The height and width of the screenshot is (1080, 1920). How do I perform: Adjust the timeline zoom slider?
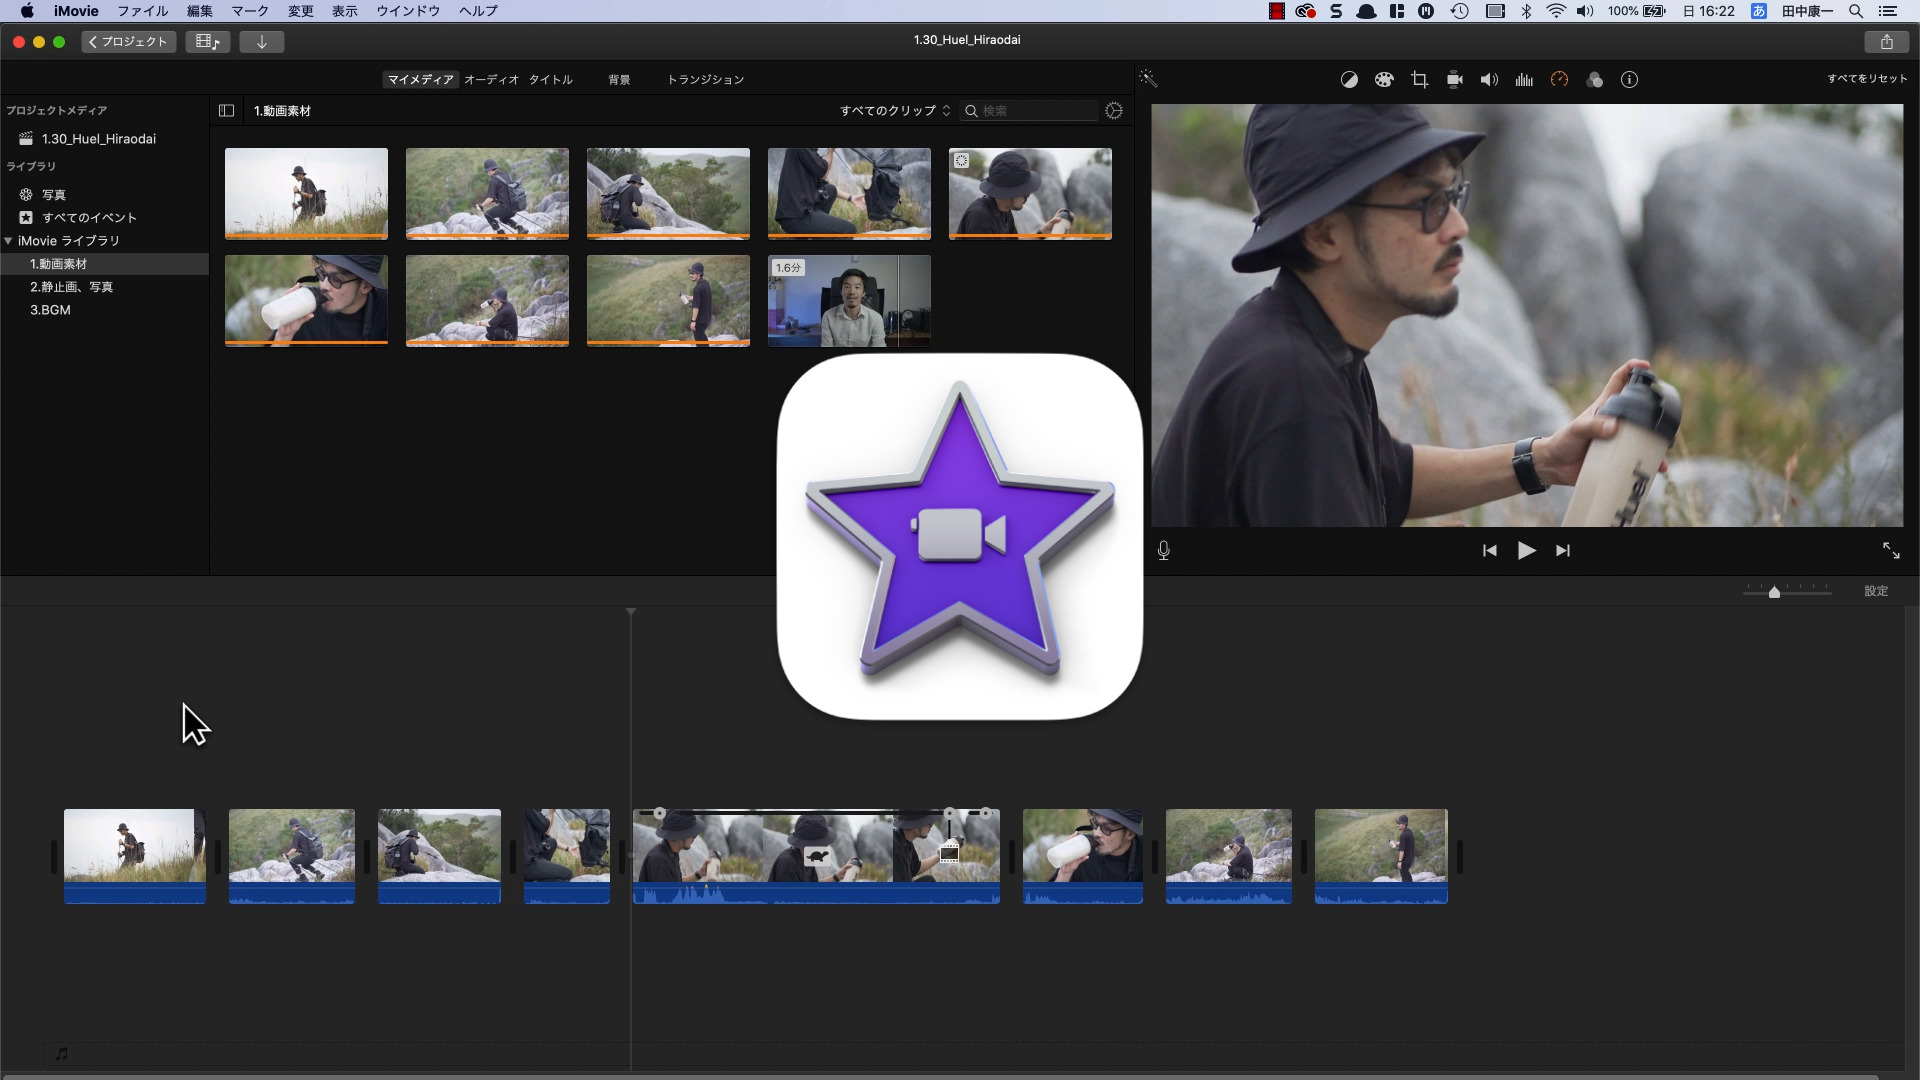[x=1774, y=593]
